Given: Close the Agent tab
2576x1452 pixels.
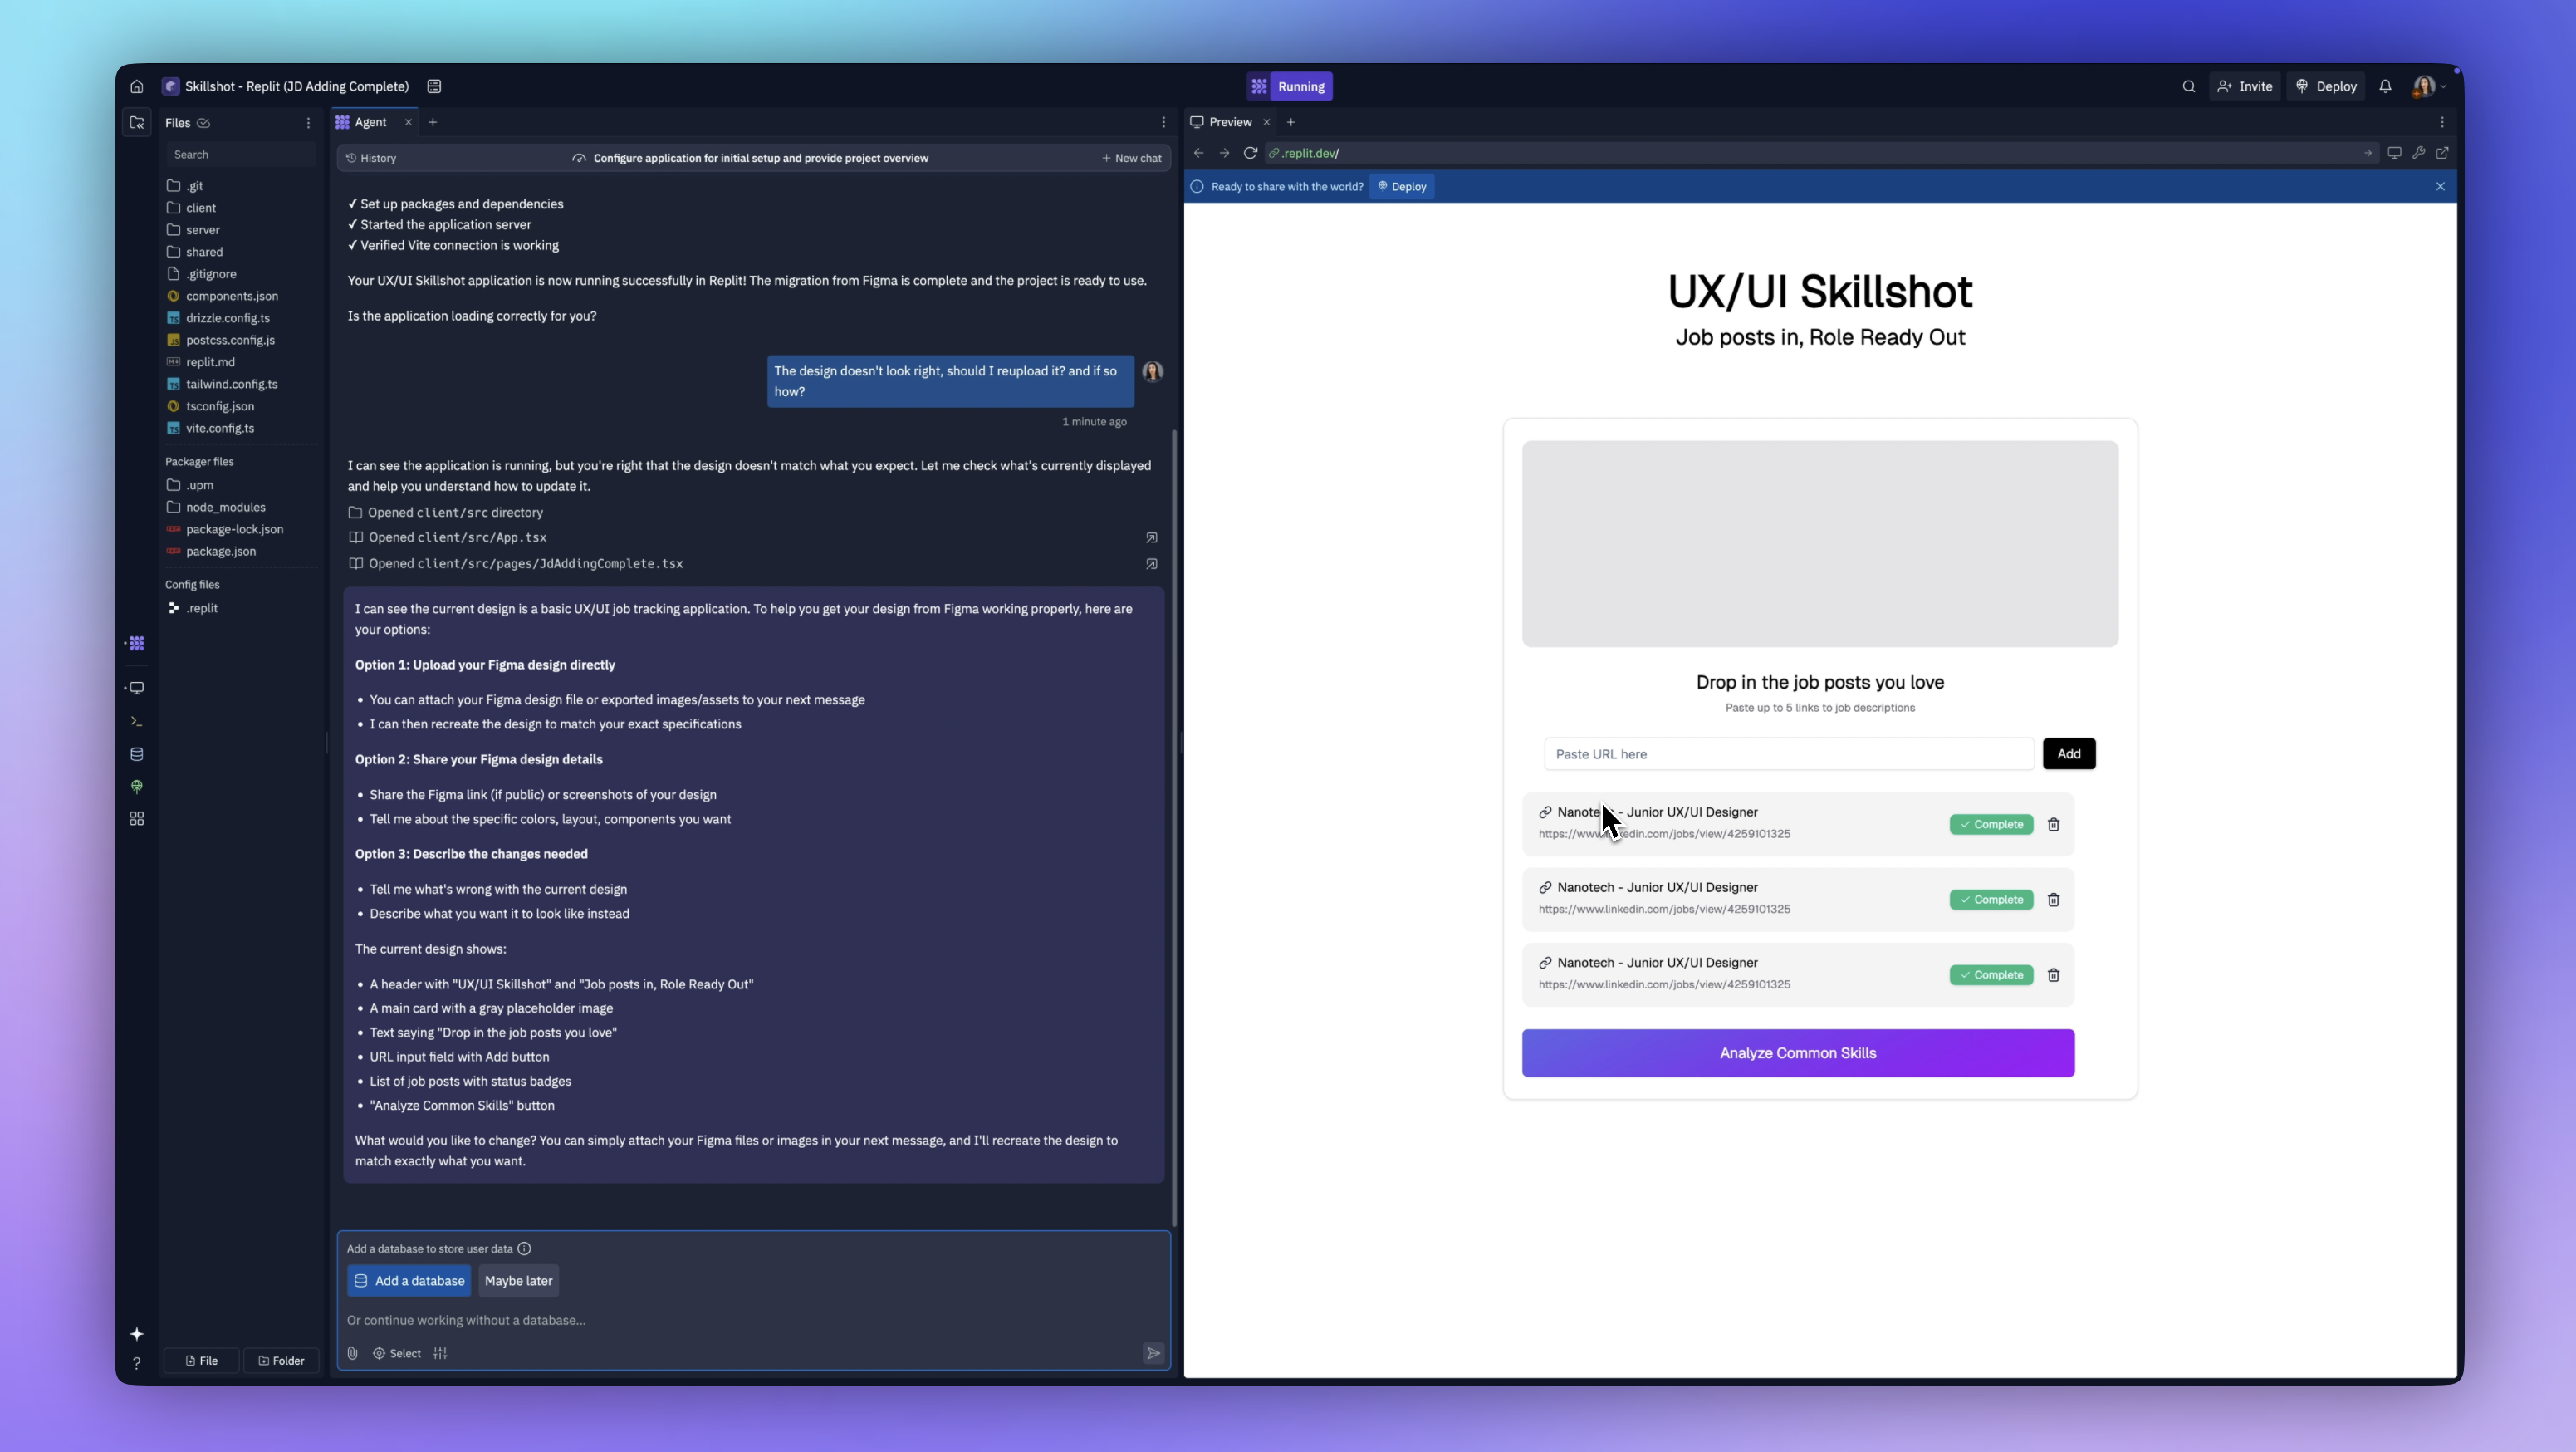Looking at the screenshot, I should pyautogui.click(x=408, y=122).
